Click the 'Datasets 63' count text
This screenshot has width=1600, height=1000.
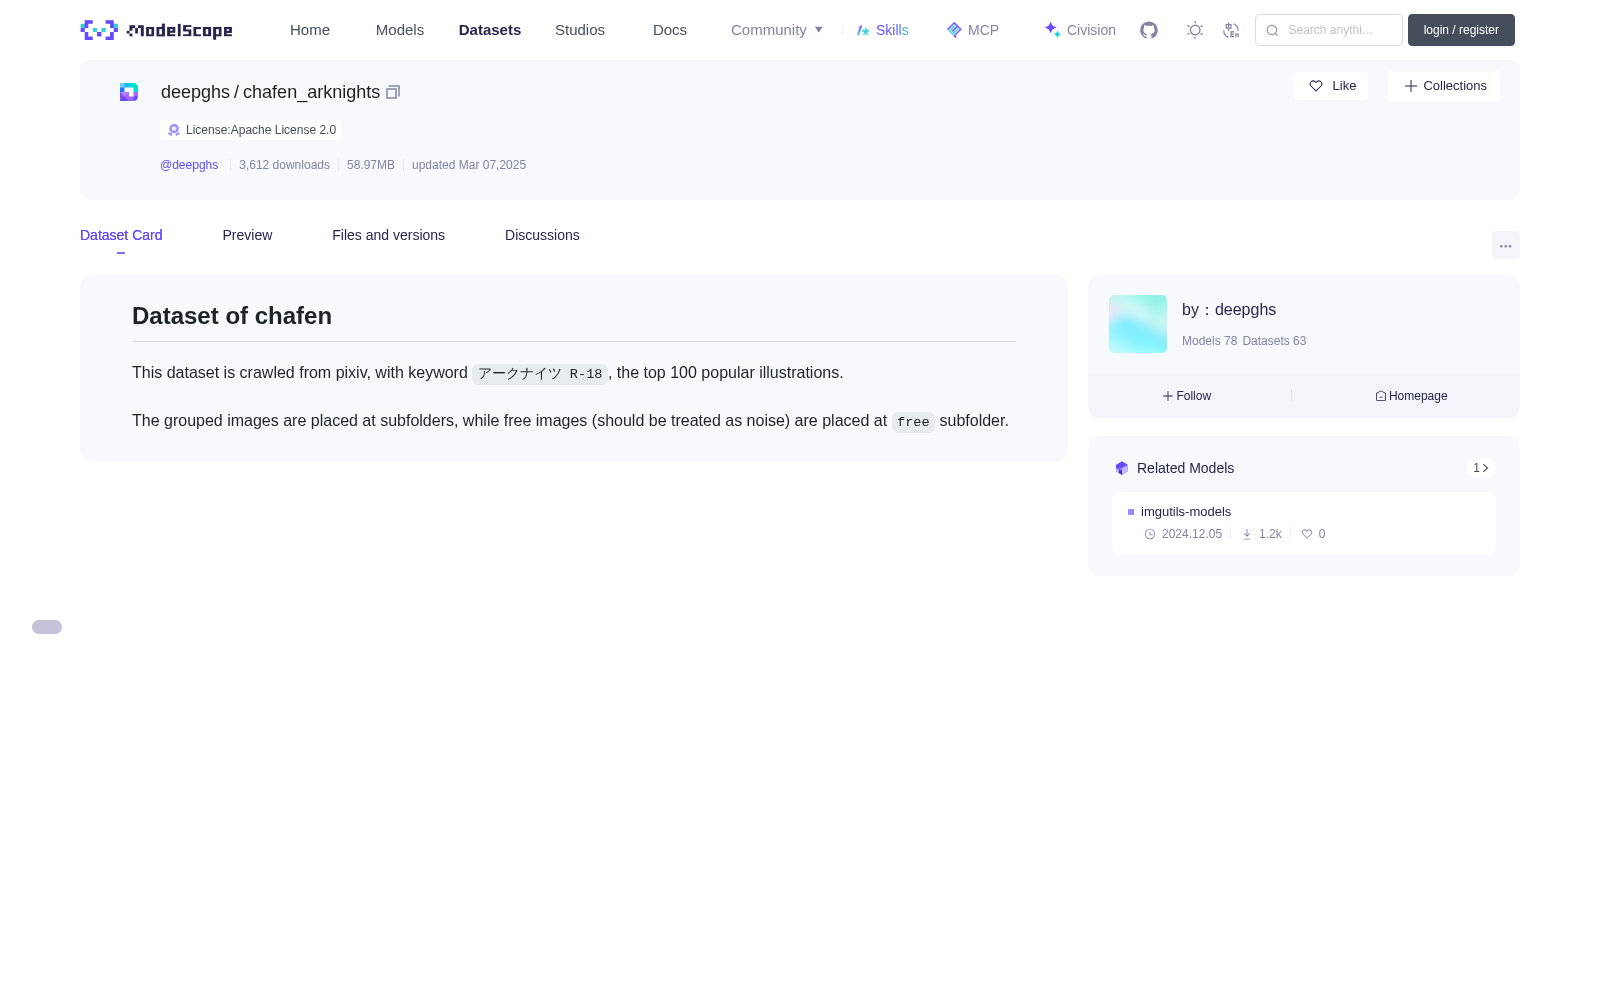[x=1274, y=341]
